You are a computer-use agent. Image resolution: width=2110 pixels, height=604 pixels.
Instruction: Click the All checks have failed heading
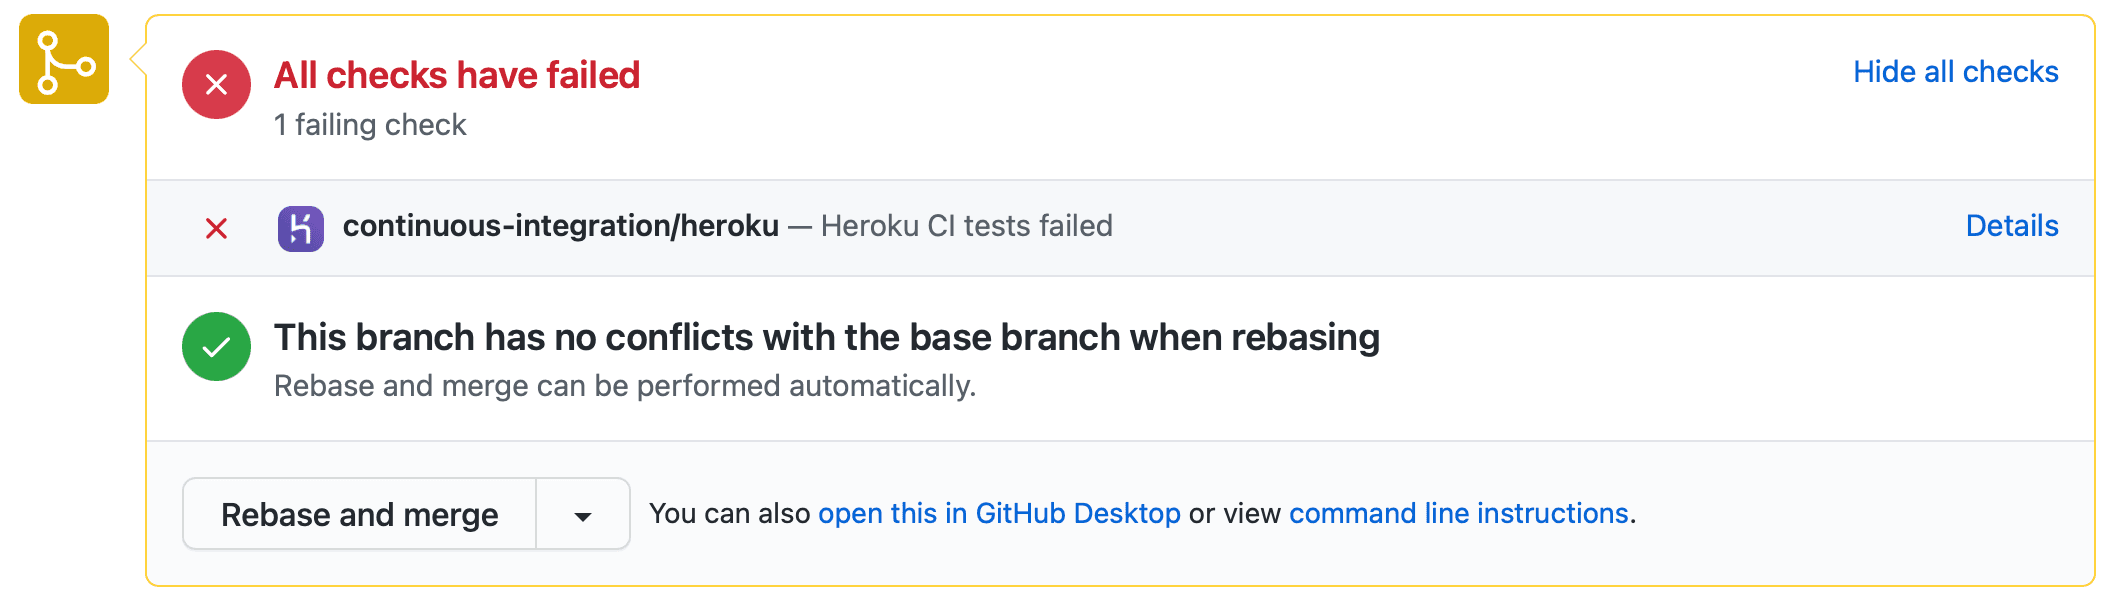pos(457,74)
